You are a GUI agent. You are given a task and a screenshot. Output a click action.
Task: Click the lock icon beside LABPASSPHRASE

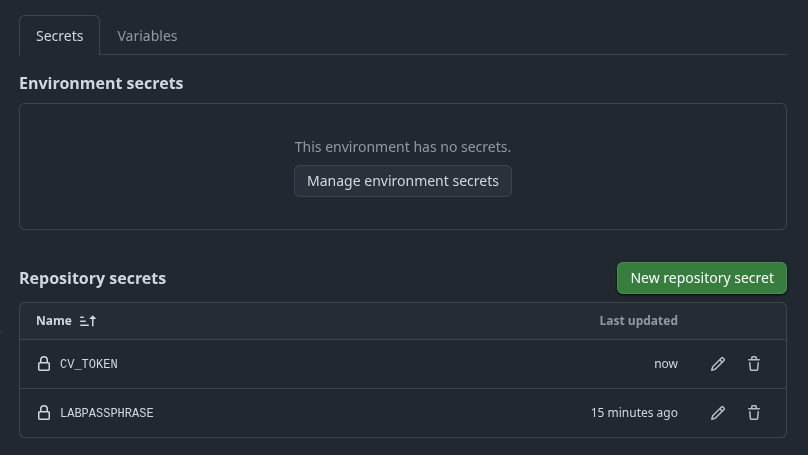pyautogui.click(x=44, y=412)
